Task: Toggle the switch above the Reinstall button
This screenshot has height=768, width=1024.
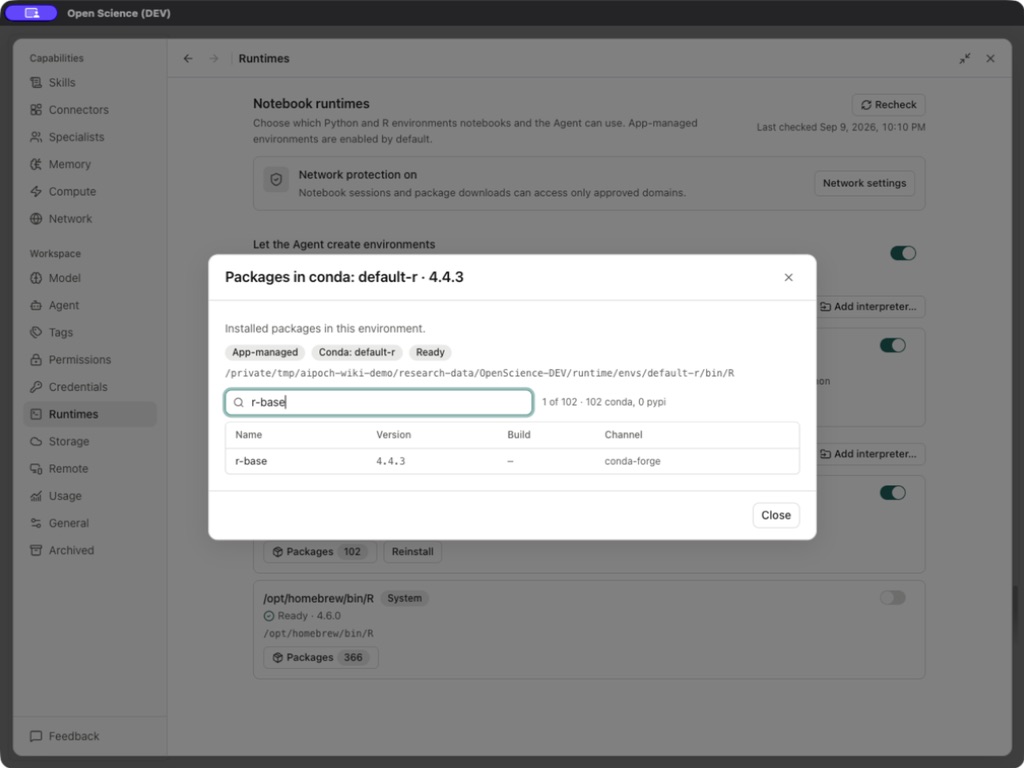Action: (x=893, y=493)
